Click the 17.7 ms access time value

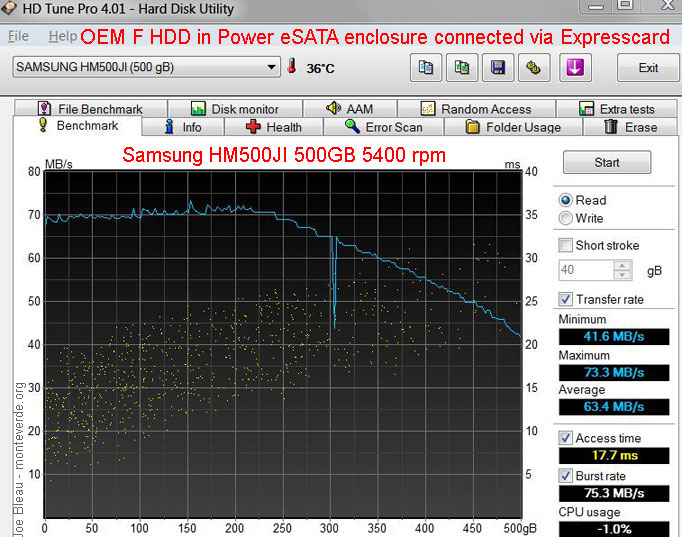pyautogui.click(x=614, y=455)
